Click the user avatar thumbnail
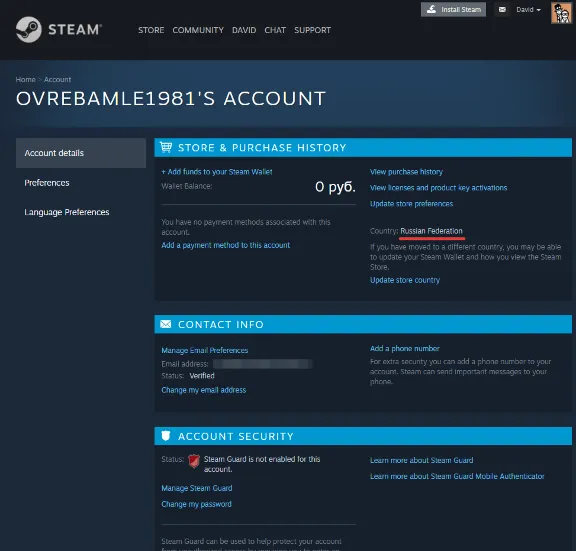Viewport: 576px width, 551px height. tap(561, 12)
